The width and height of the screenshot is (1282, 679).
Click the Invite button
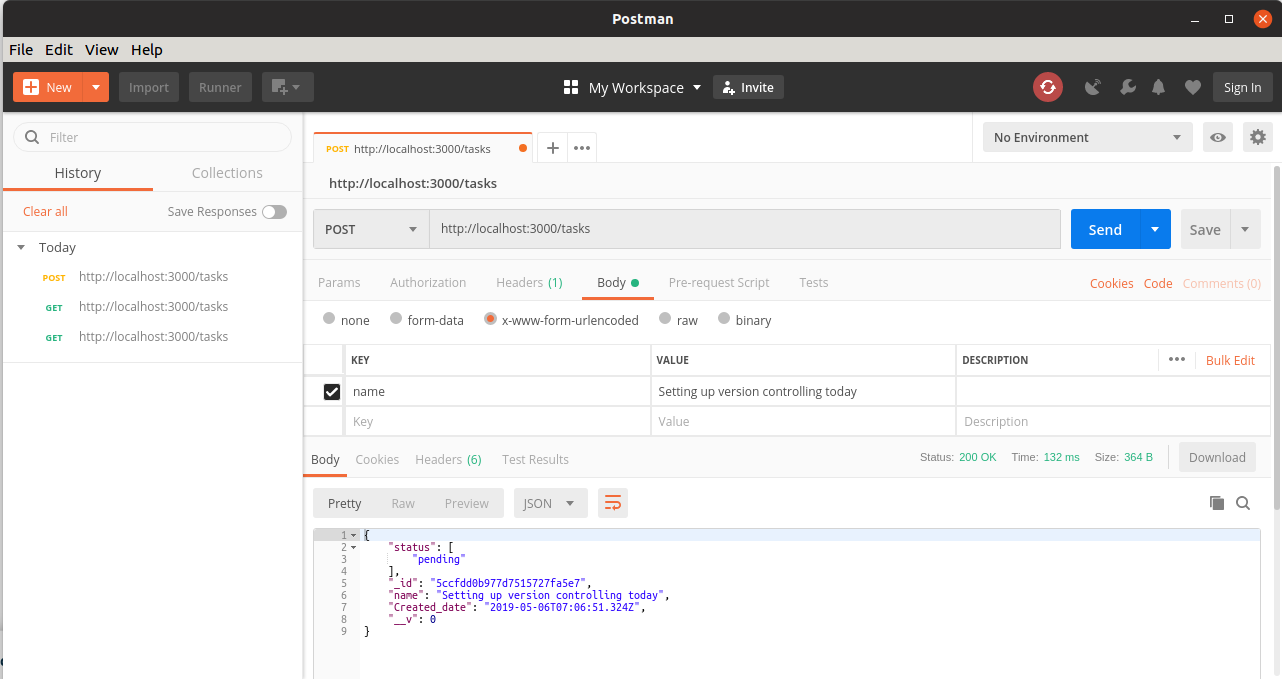click(748, 87)
